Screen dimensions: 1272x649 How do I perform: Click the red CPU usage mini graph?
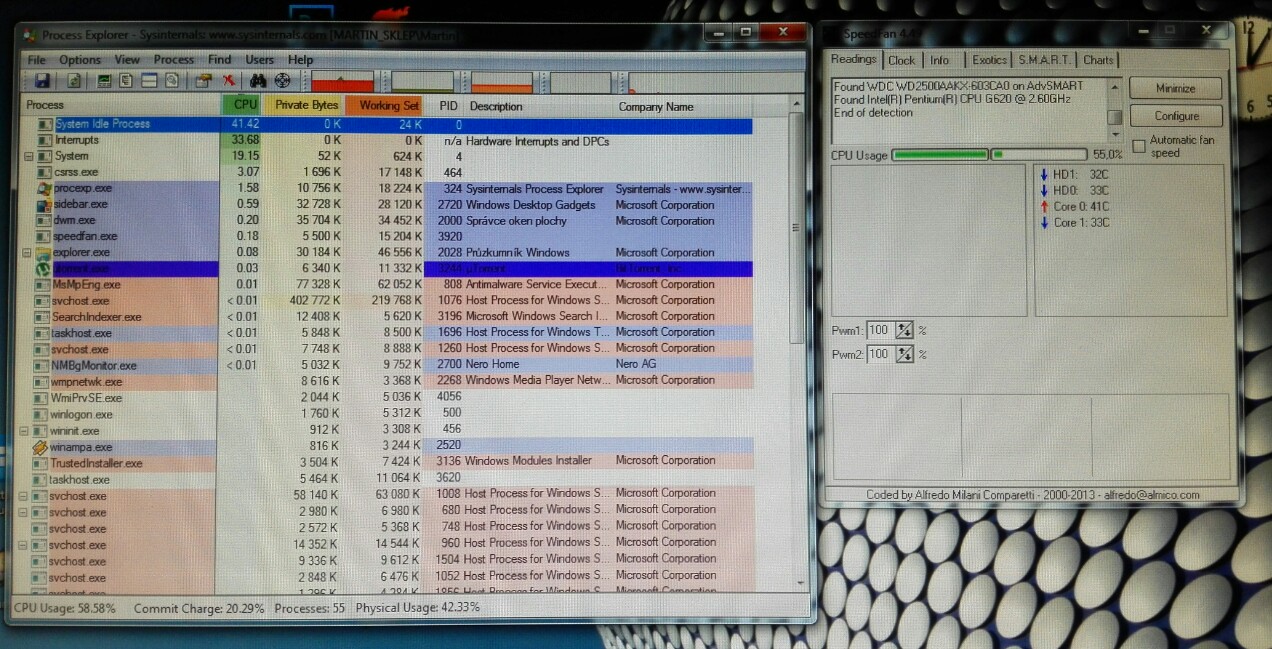click(x=342, y=81)
